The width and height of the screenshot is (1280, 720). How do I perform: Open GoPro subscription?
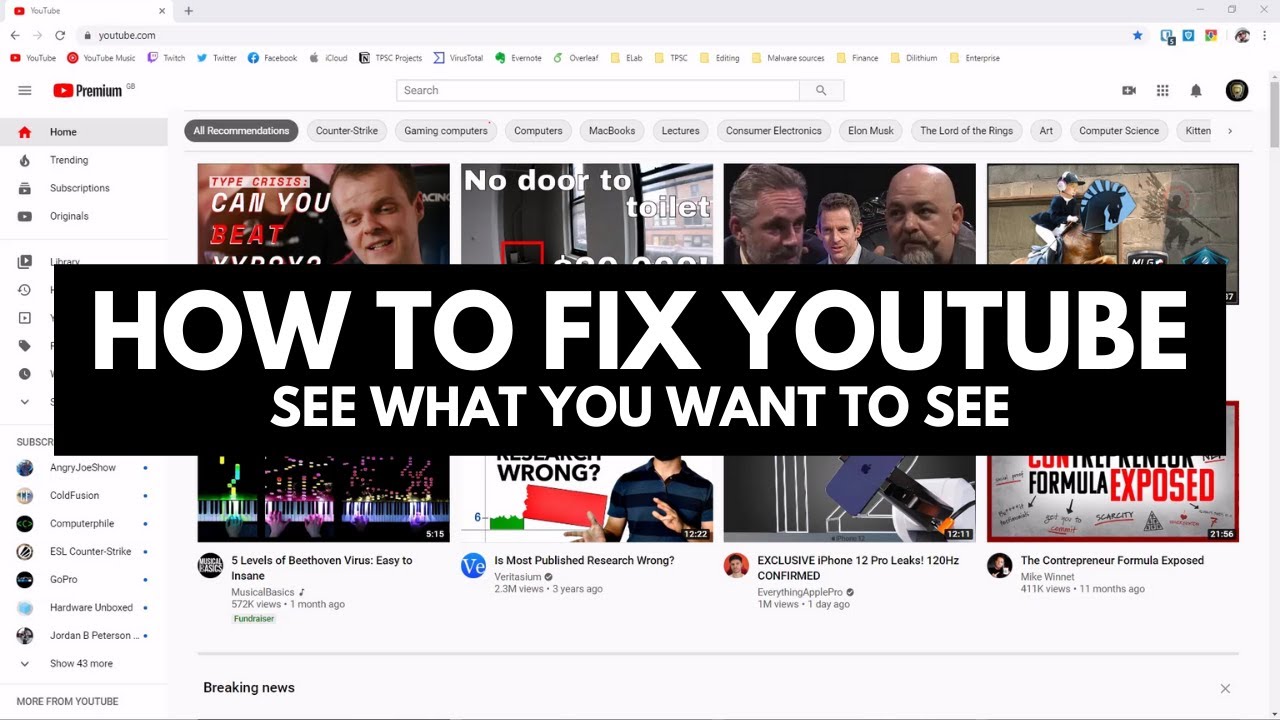[84, 580]
